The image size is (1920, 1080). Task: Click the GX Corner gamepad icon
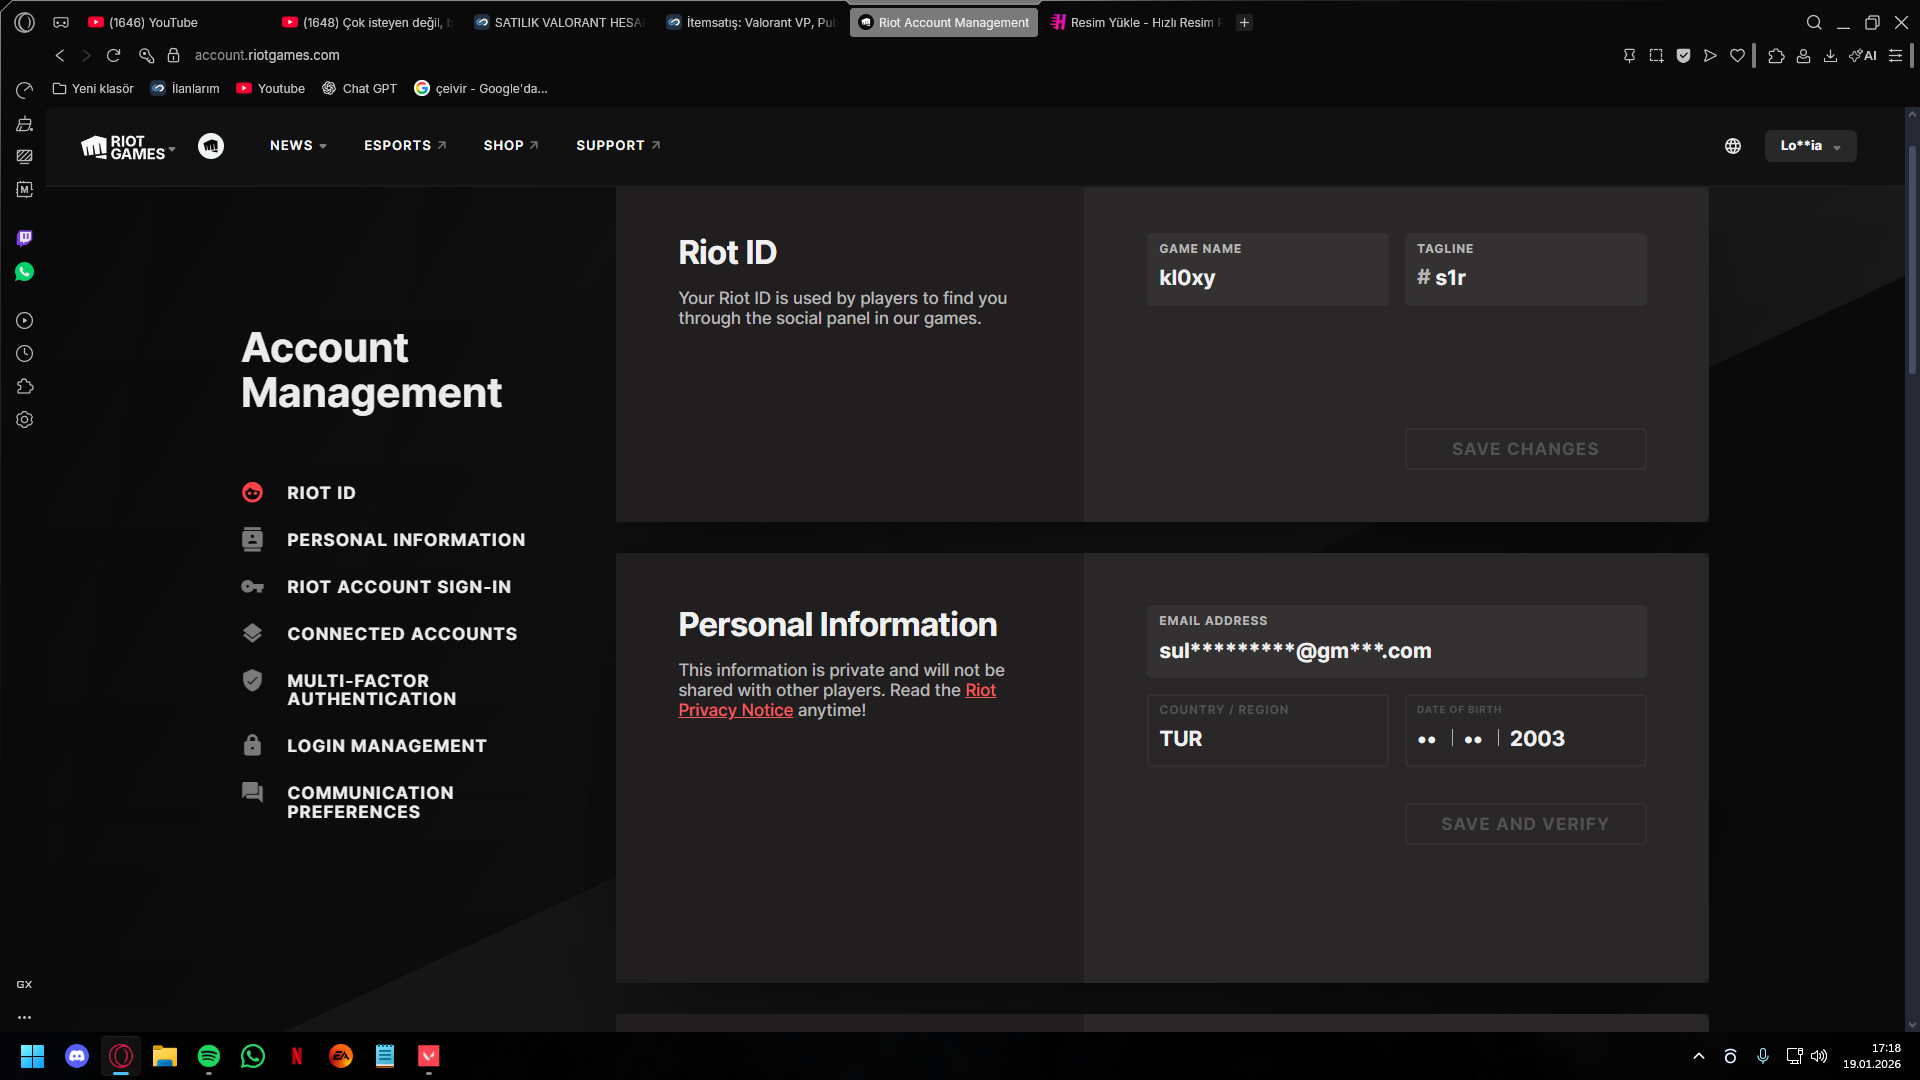point(61,22)
